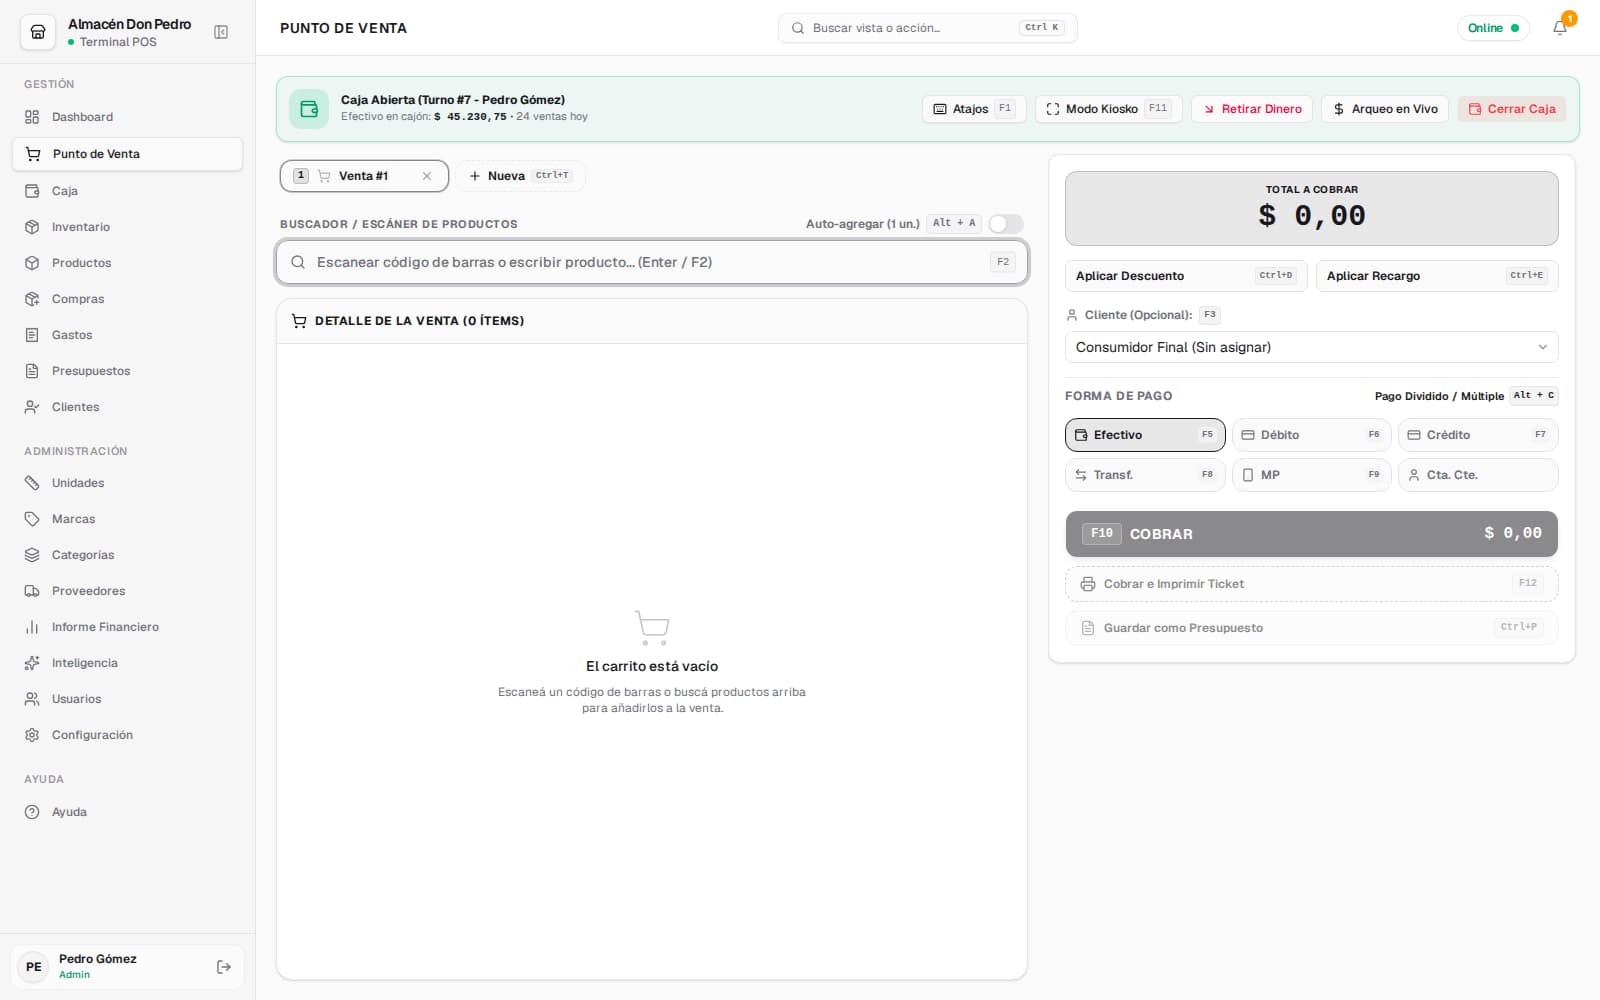The width and height of the screenshot is (1600, 1000).
Task: Collapse the sidebar with the panel icon
Action: click(x=221, y=32)
